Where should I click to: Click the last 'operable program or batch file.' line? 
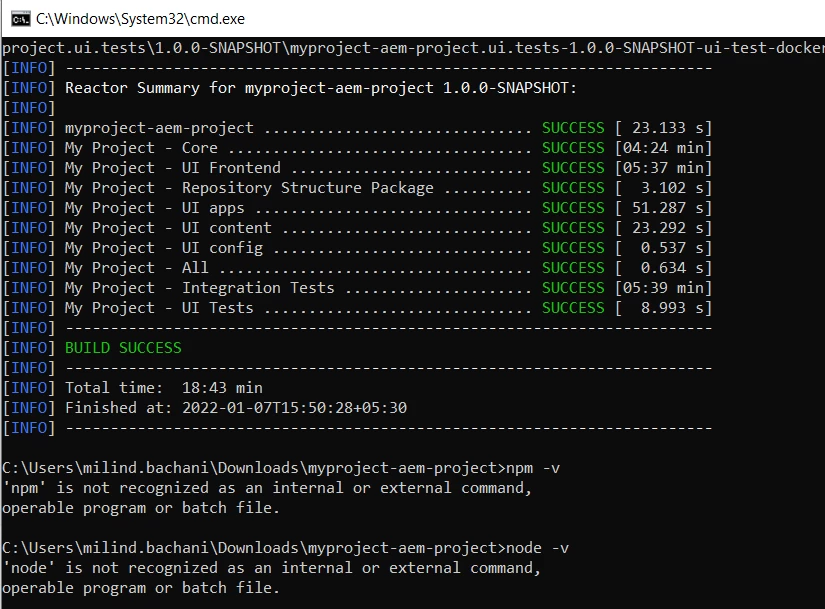140,588
